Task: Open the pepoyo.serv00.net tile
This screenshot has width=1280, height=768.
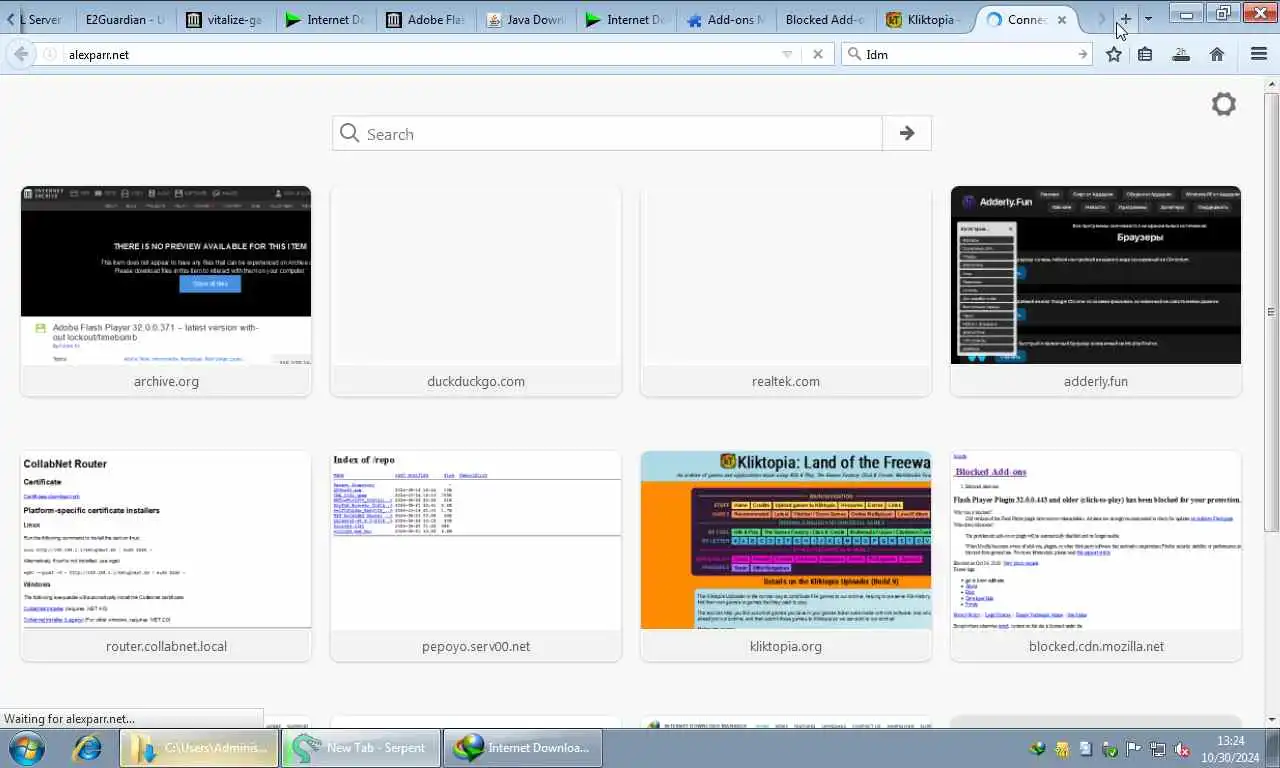Action: 476,556
